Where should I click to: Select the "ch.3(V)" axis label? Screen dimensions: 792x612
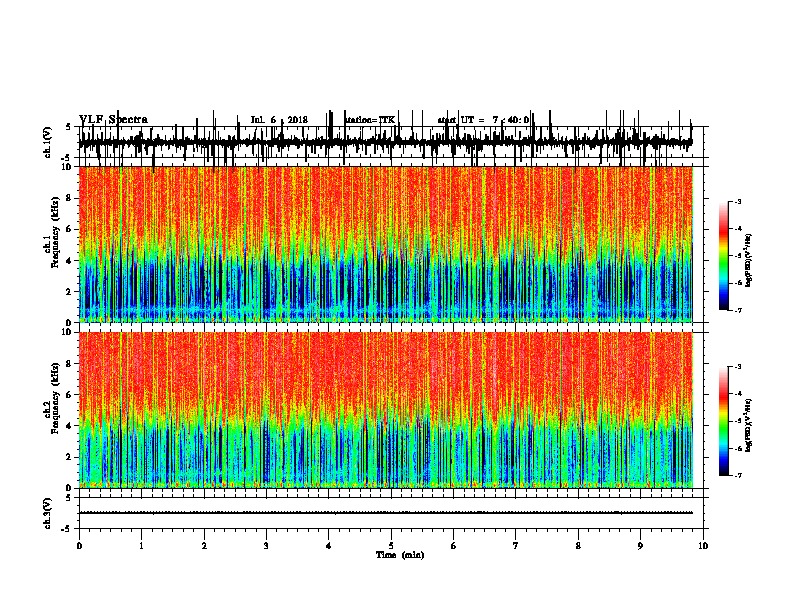[x=47, y=514]
